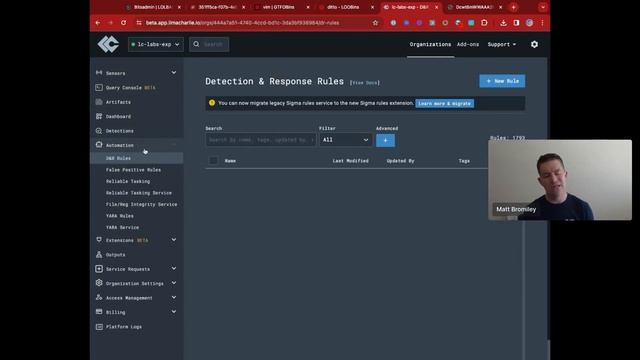This screenshot has width=640, height=360.
Task: Click the search magnifier icon in top bar
Action: pos(196,44)
